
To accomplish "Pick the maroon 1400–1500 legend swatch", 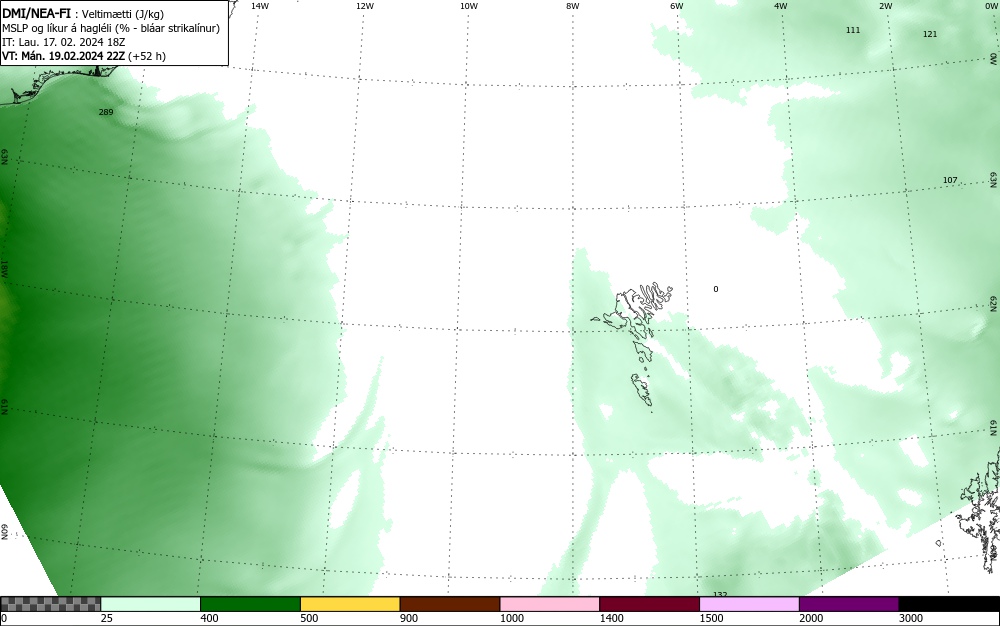I will [649, 604].
